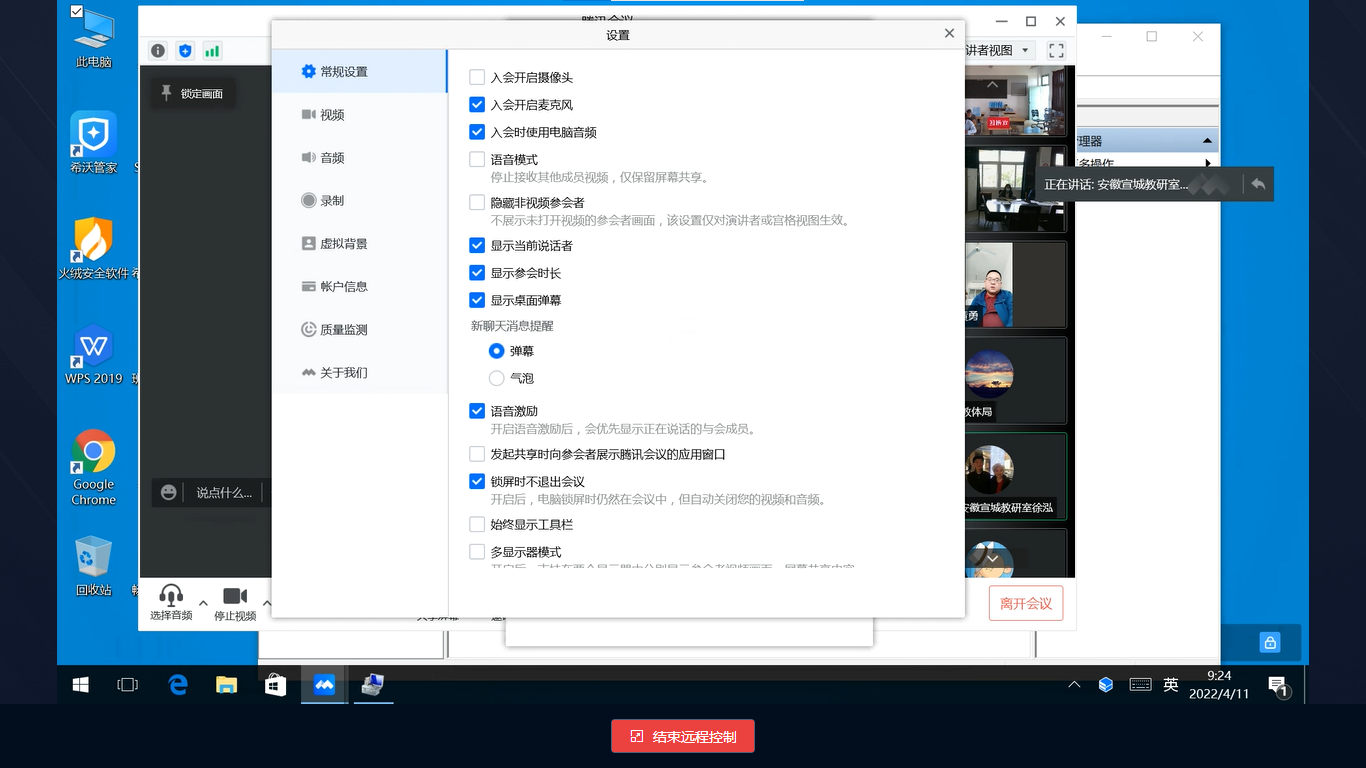The height and width of the screenshot is (768, 1366).
Task: Click 停止视频 camera icon
Action: [x=235, y=603]
